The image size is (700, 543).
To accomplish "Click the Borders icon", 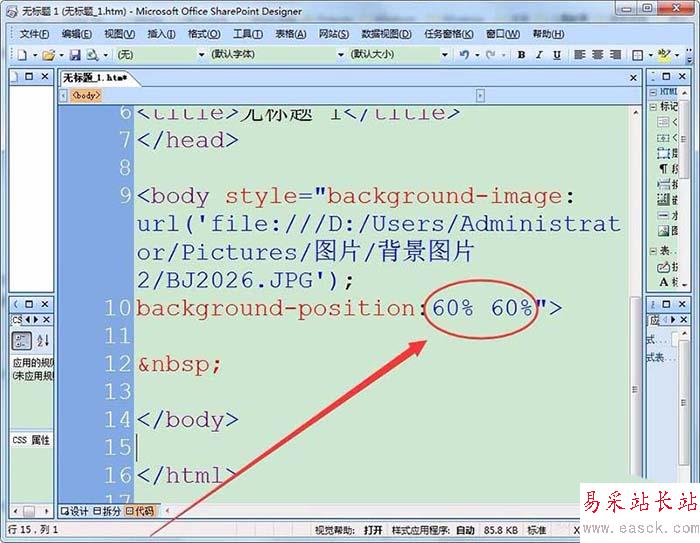I will [x=638, y=55].
